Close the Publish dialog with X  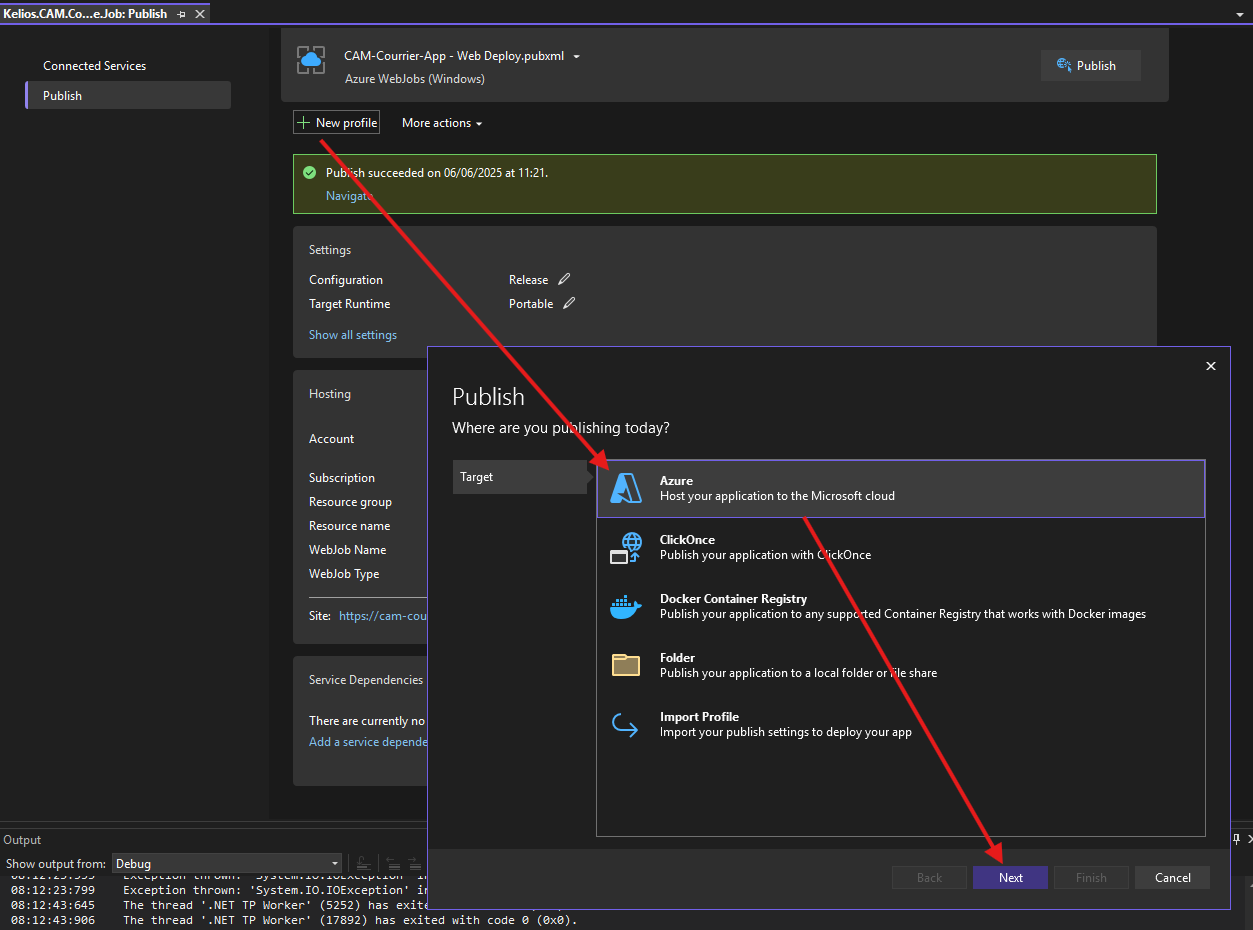(1211, 366)
